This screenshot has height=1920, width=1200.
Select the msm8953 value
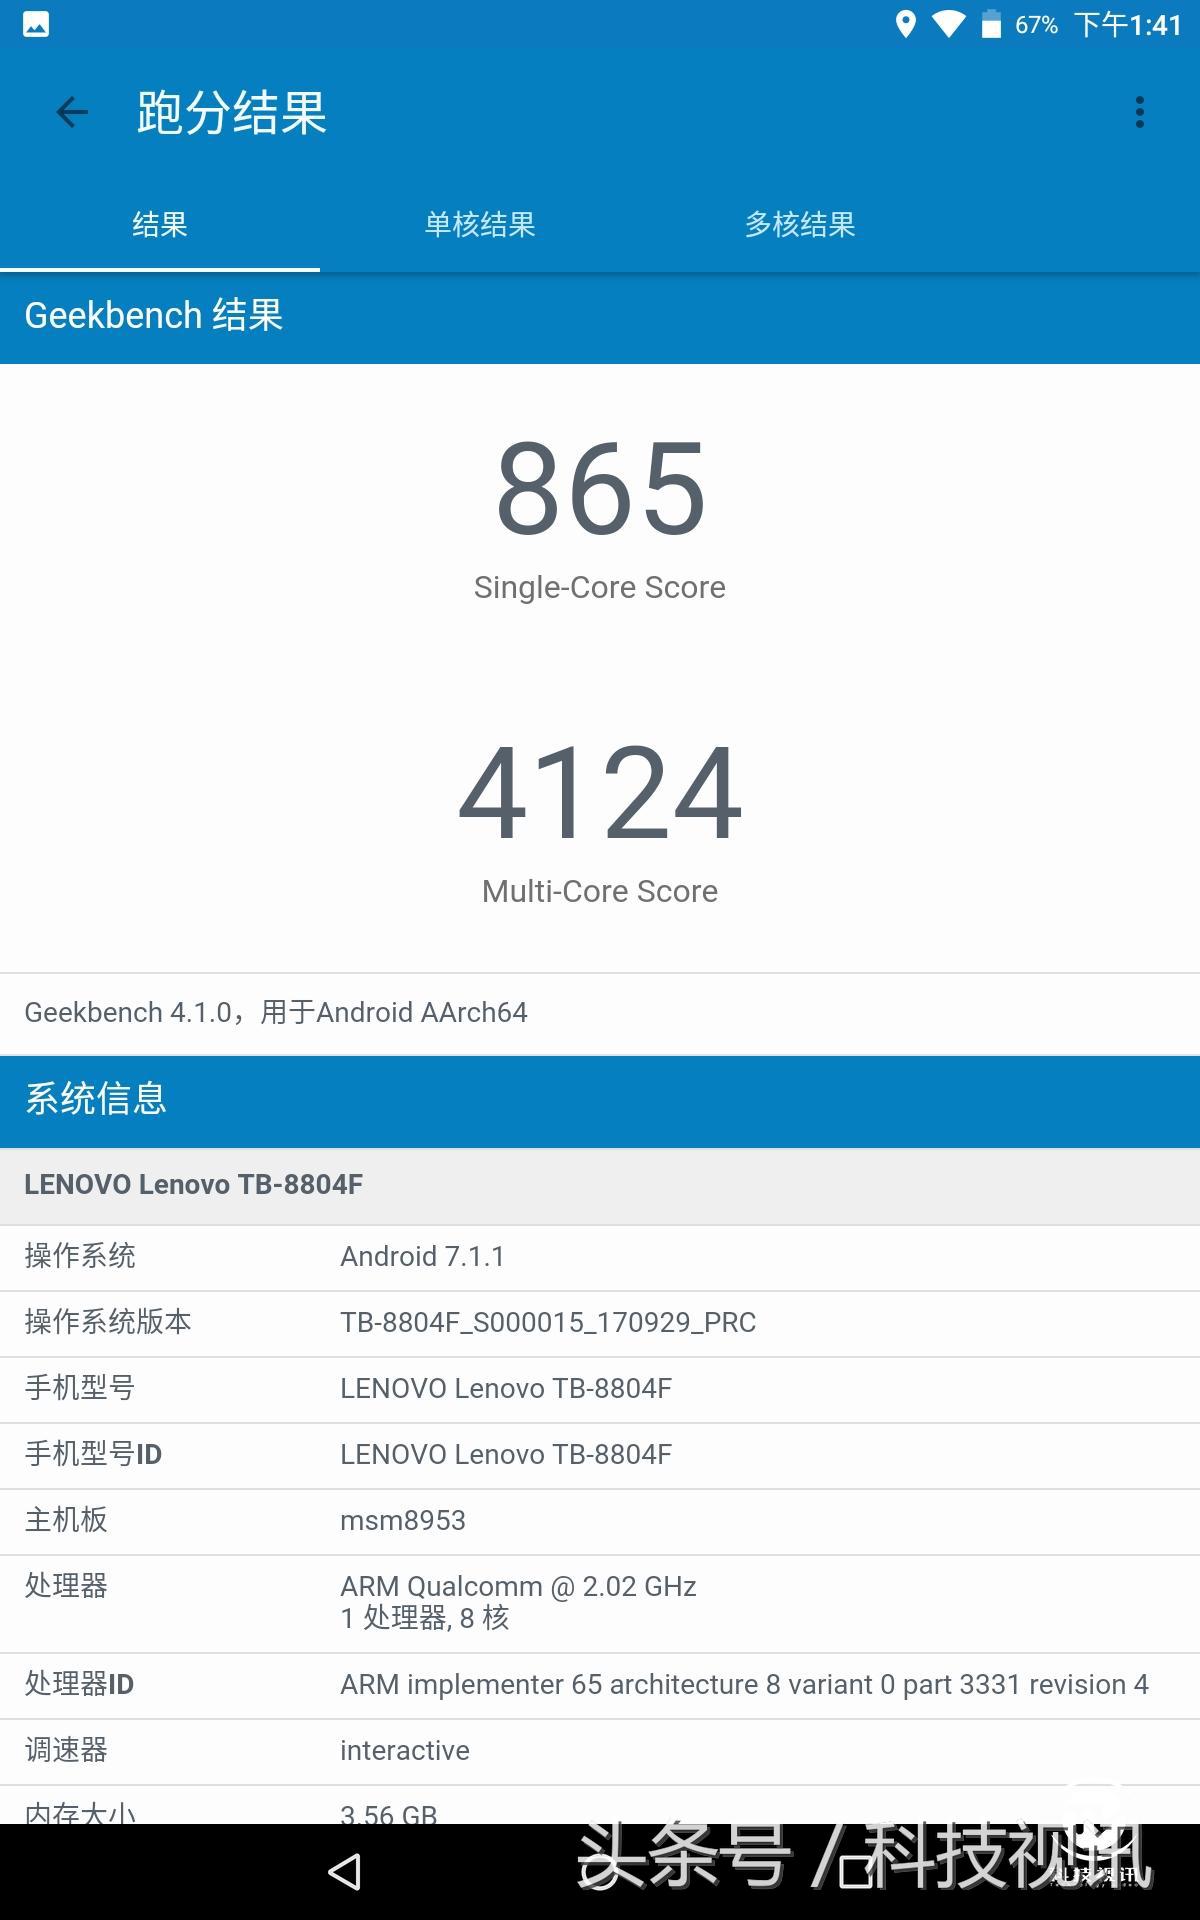403,1520
